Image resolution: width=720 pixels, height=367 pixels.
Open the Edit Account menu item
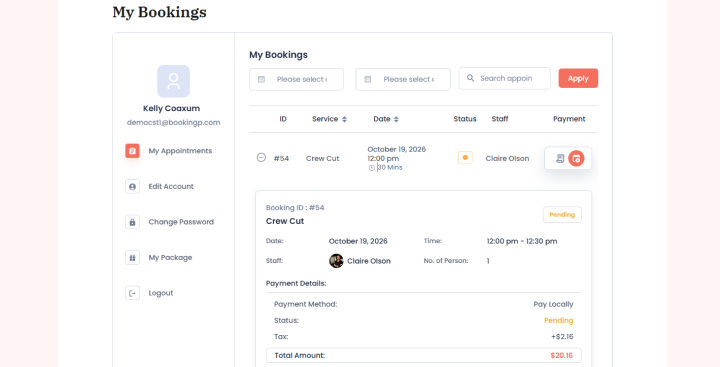171,186
